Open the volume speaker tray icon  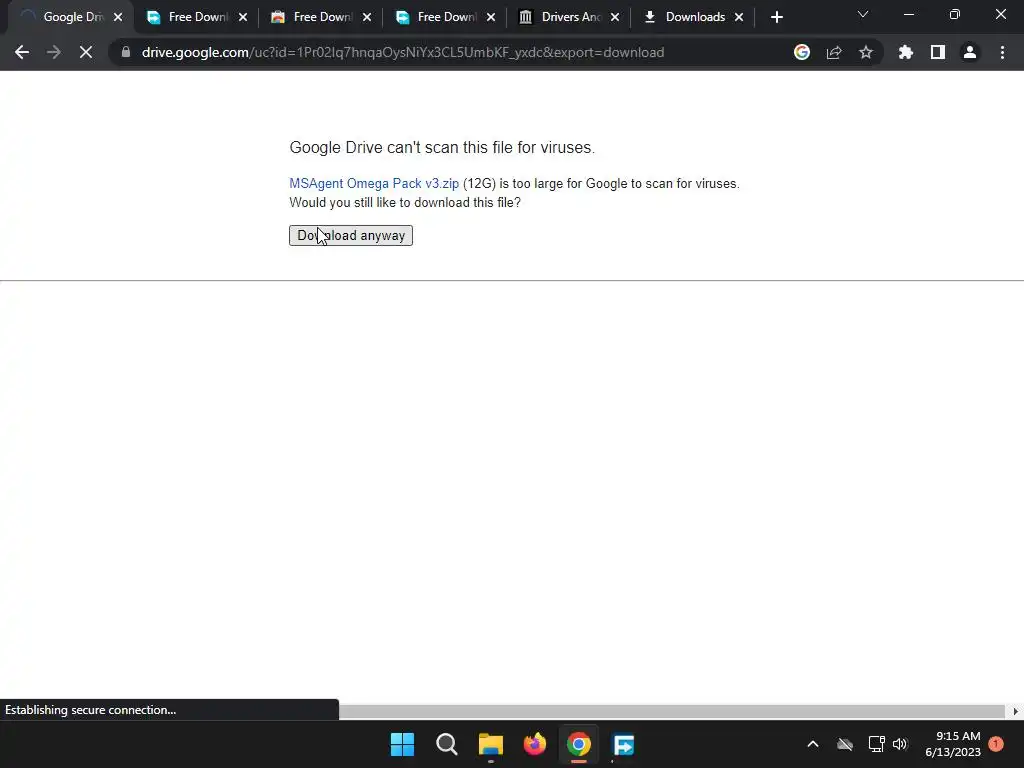[900, 744]
